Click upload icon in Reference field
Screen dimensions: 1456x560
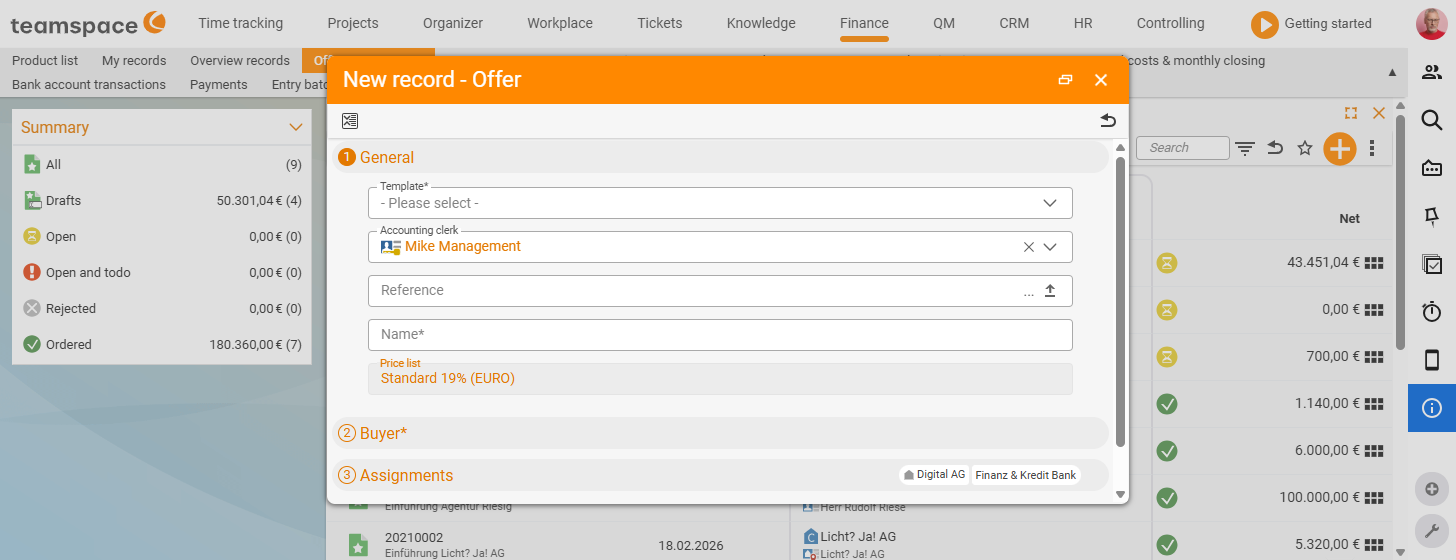pos(1050,291)
